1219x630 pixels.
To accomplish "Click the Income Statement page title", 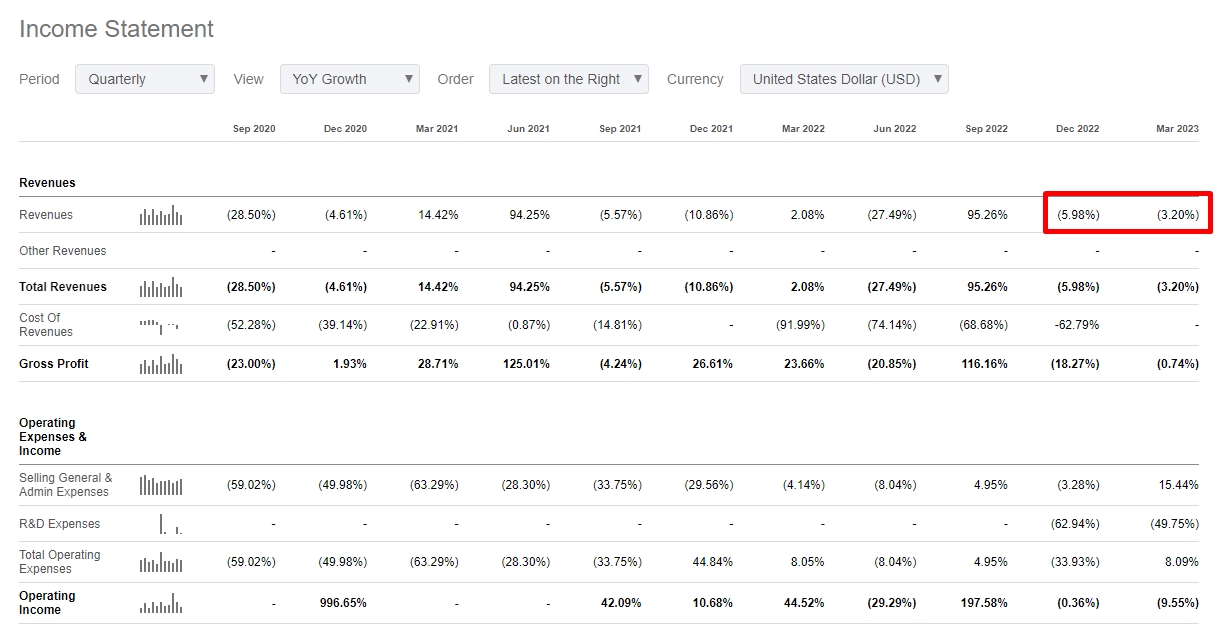I will pos(116,29).
